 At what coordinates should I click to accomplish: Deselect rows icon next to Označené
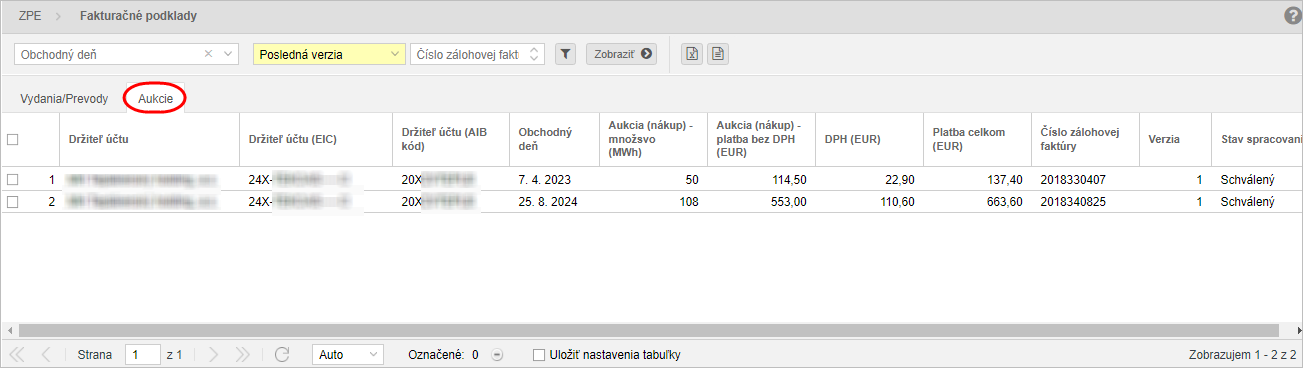497,355
